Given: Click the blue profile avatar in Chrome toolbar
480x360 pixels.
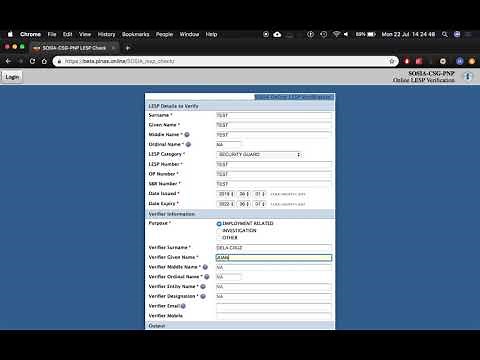Looking at the screenshot, I should (460, 61).
